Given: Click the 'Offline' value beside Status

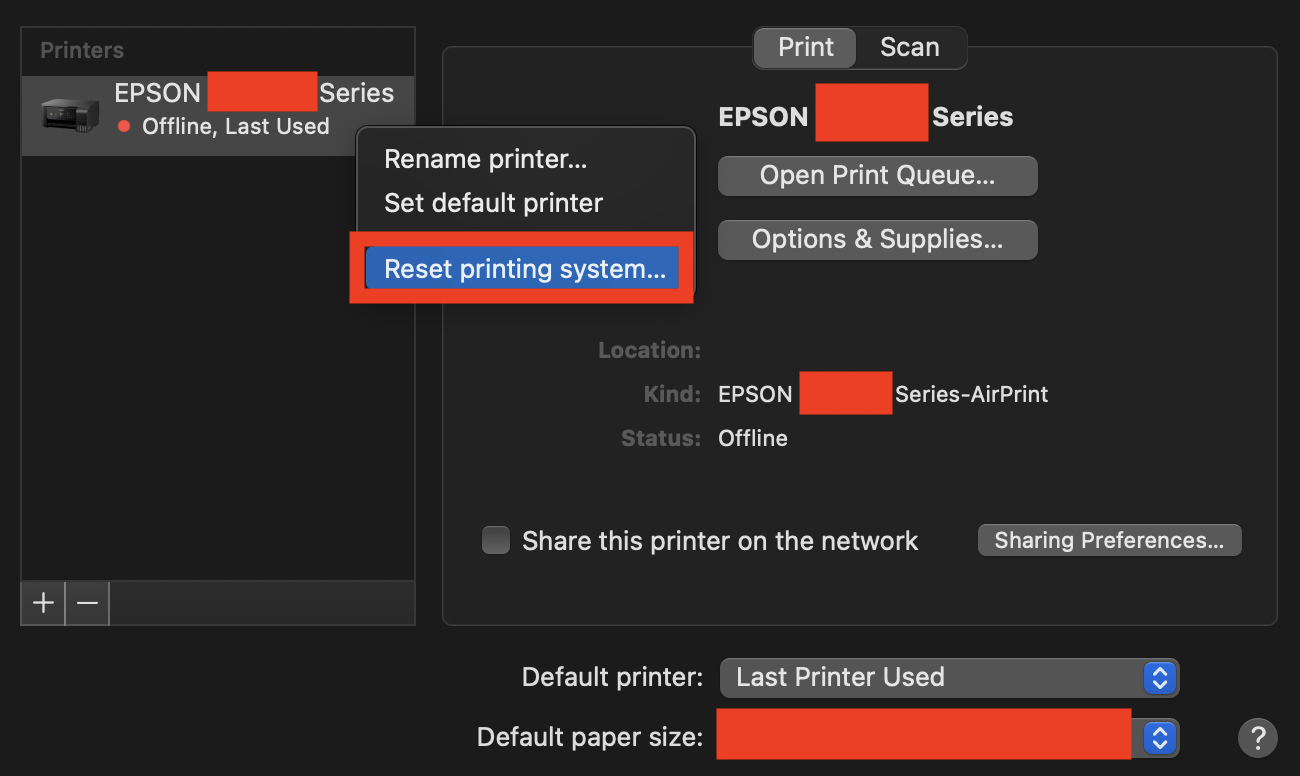Looking at the screenshot, I should pyautogui.click(x=753, y=438).
